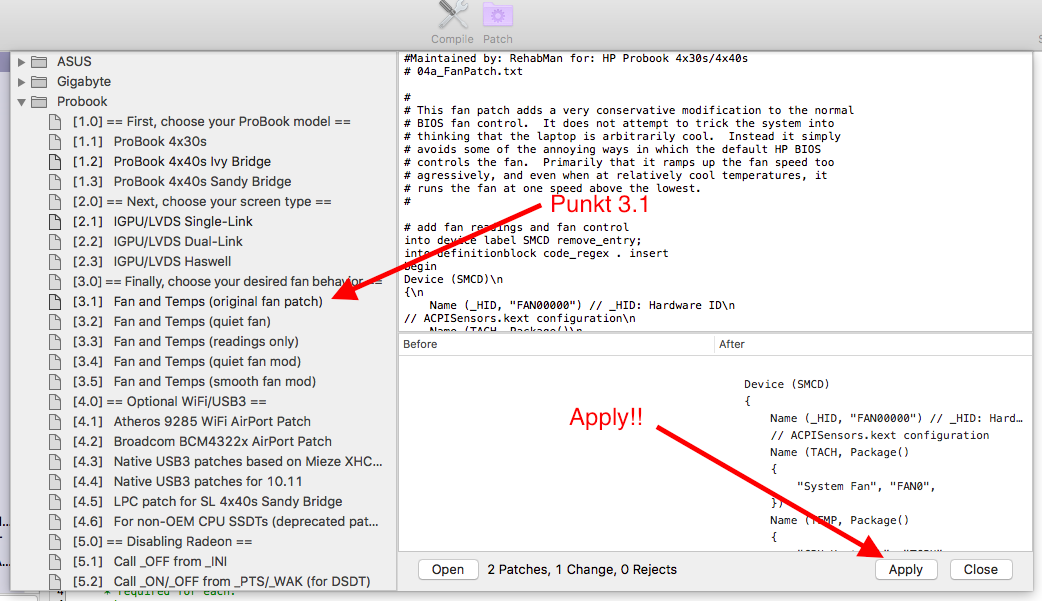Click document icon beside [4.2] Broadcom patch
1042x601 pixels.
click(54, 441)
